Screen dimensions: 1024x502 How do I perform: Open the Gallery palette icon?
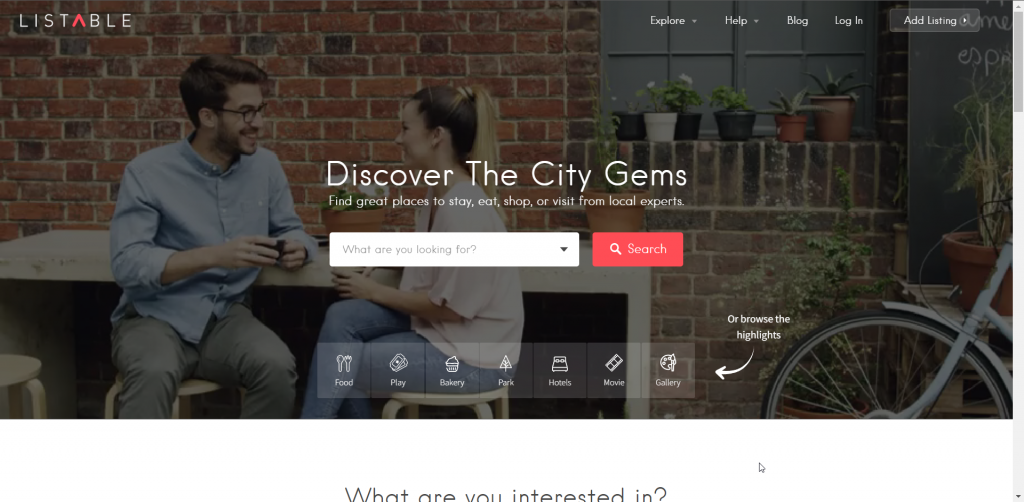point(668,363)
